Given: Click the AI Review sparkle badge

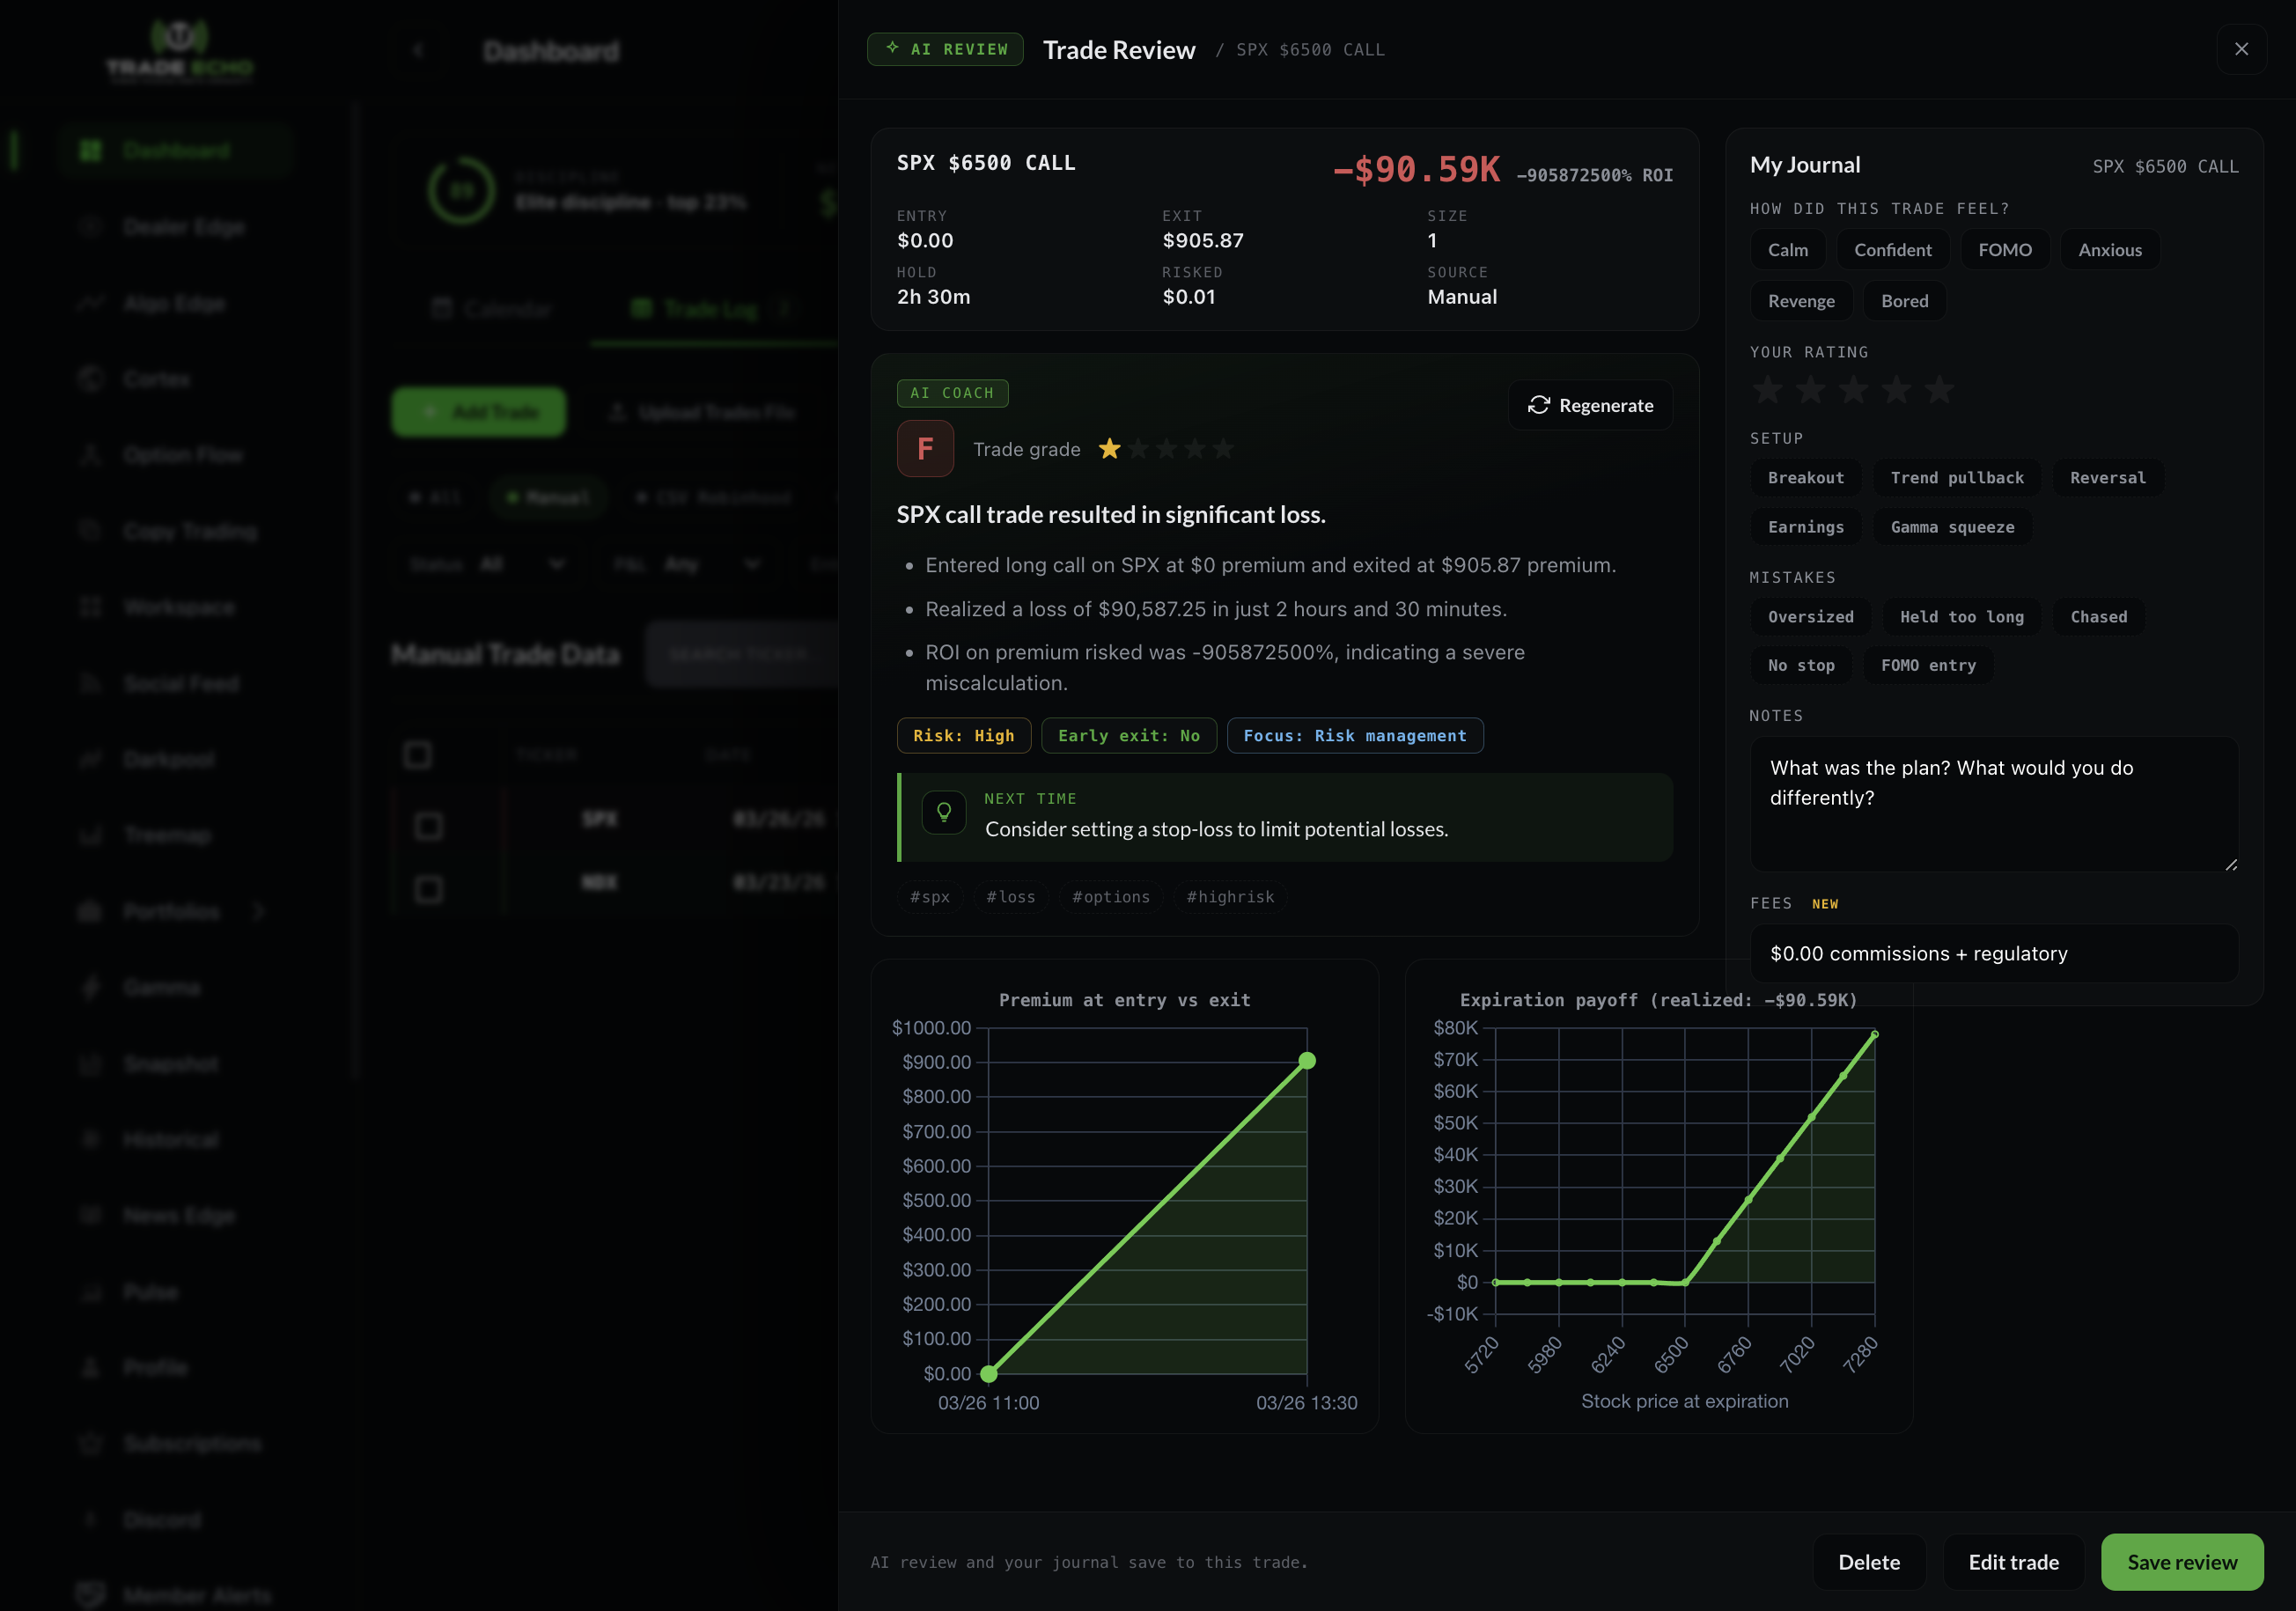Looking at the screenshot, I should [x=945, y=49].
